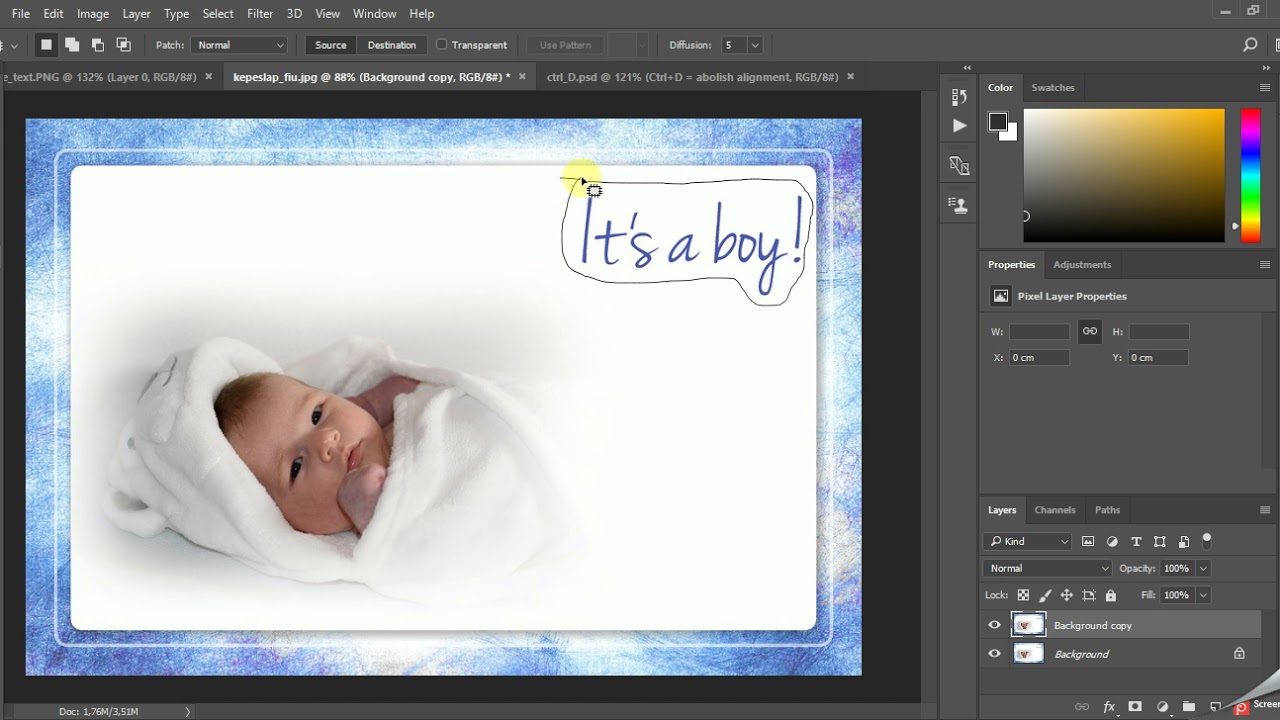Open the Layers panel menu icon
Viewport: 1280px width, 720px height.
coord(1265,510)
